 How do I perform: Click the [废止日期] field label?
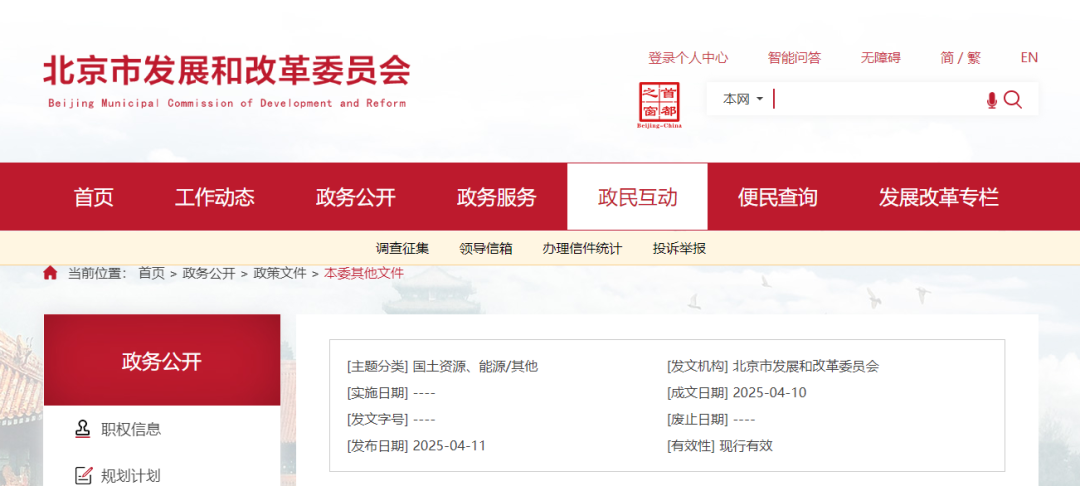point(698,419)
